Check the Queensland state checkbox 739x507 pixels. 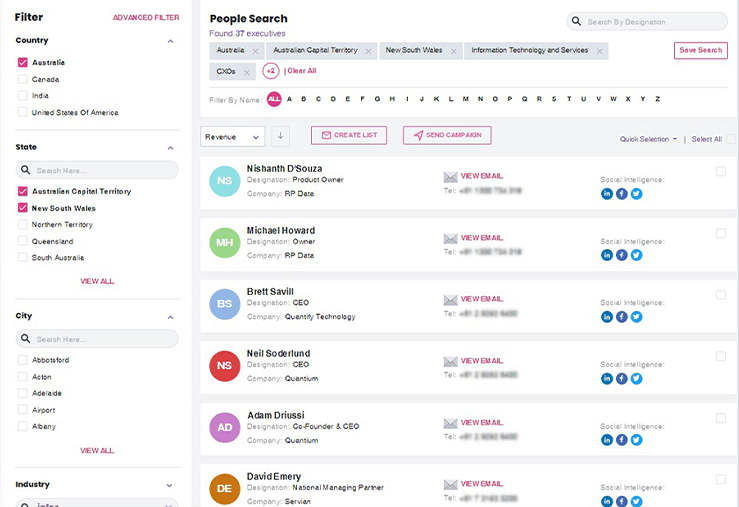point(23,241)
